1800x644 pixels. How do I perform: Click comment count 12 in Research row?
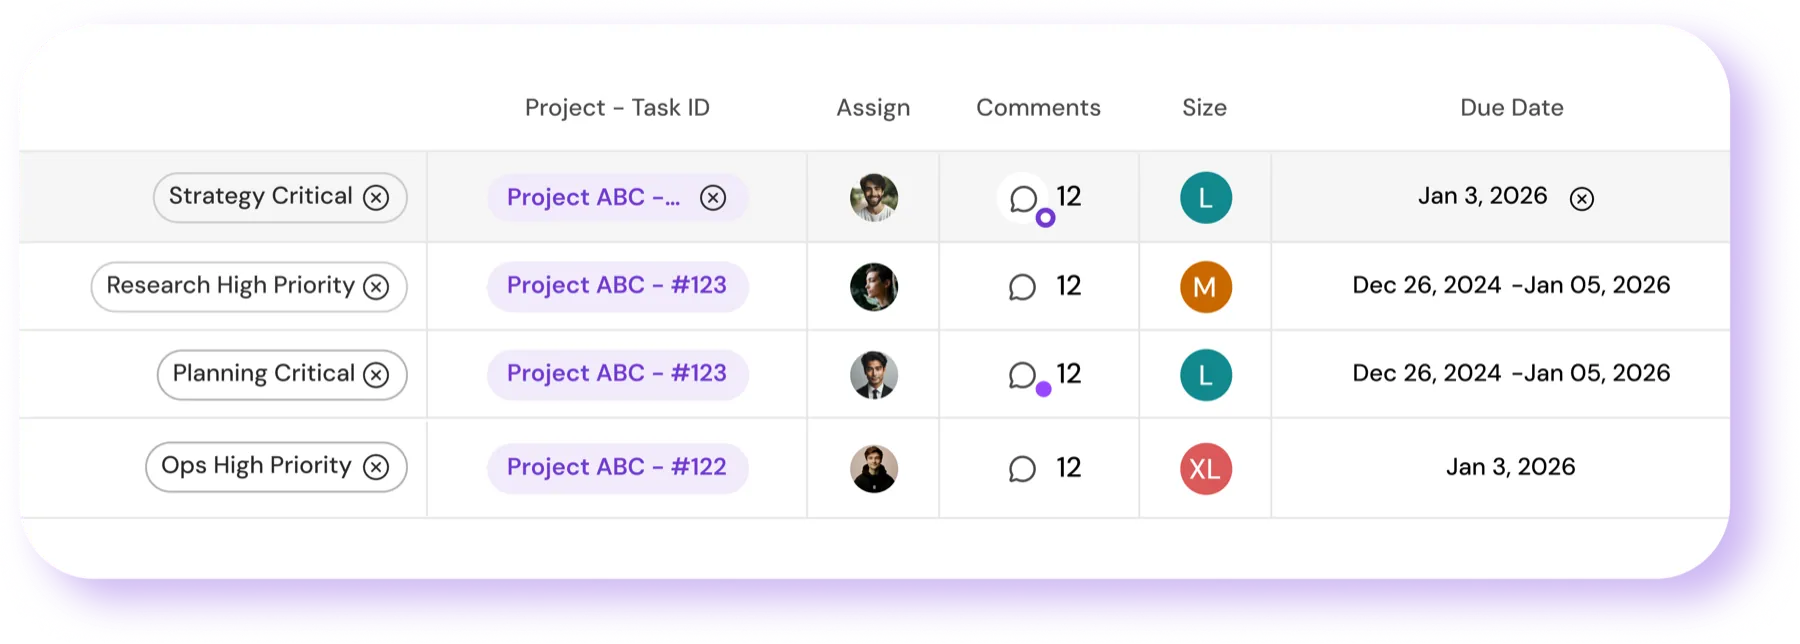click(x=1069, y=287)
